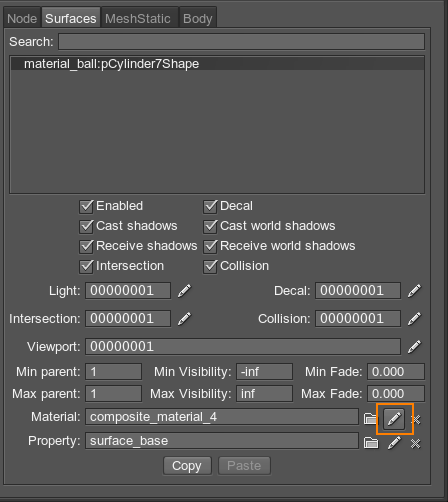Edit the Collision mask with pencil icon

click(x=414, y=319)
